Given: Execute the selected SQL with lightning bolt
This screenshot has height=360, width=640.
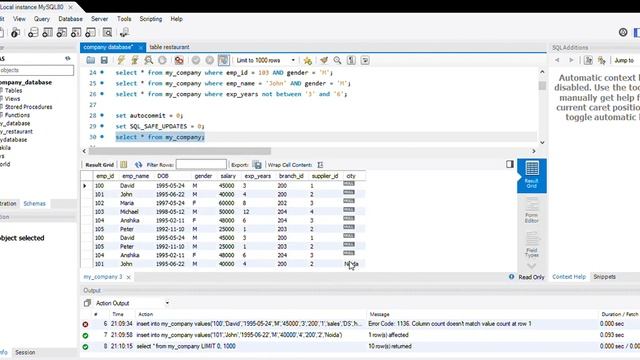Looking at the screenshot, I should click(121, 60).
